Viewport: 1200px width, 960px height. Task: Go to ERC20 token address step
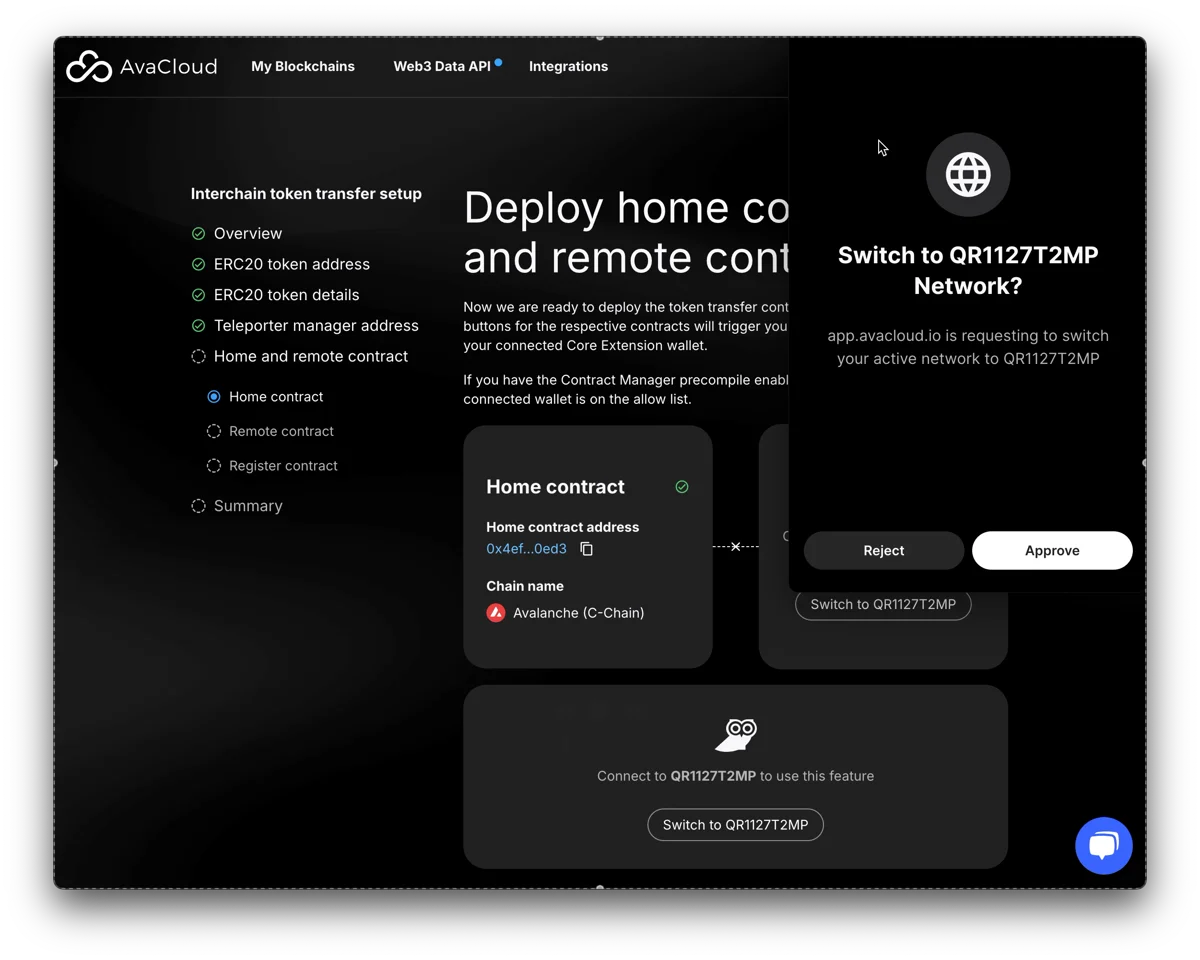292,264
